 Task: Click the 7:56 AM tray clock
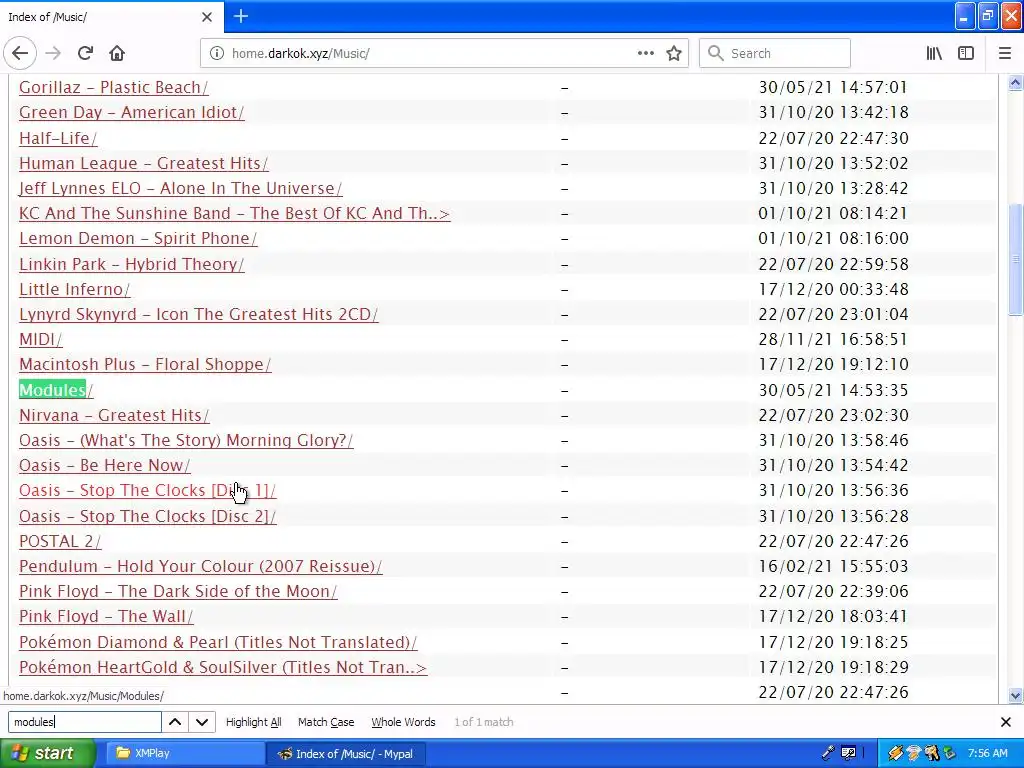[x=987, y=753]
